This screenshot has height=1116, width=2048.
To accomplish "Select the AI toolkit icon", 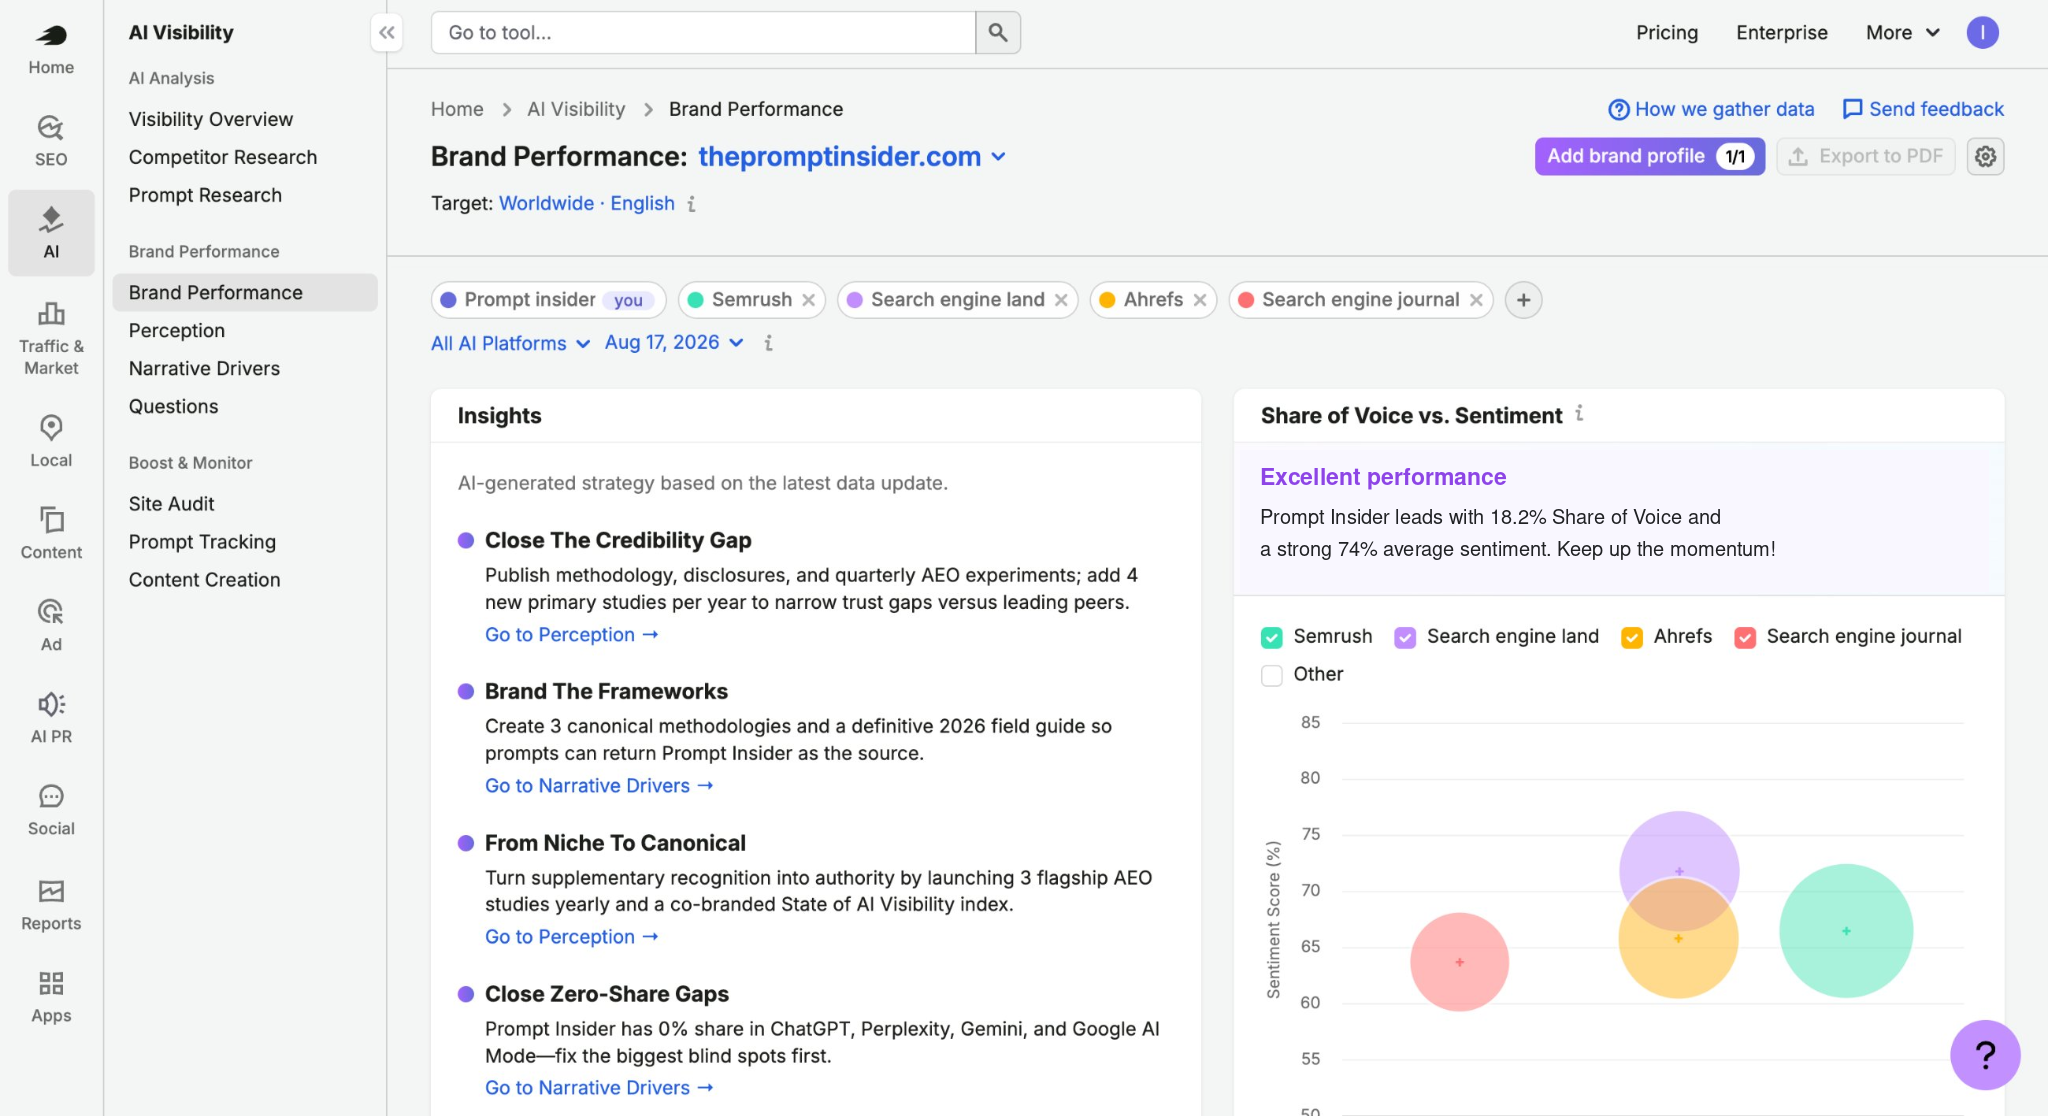I will pos(51,233).
